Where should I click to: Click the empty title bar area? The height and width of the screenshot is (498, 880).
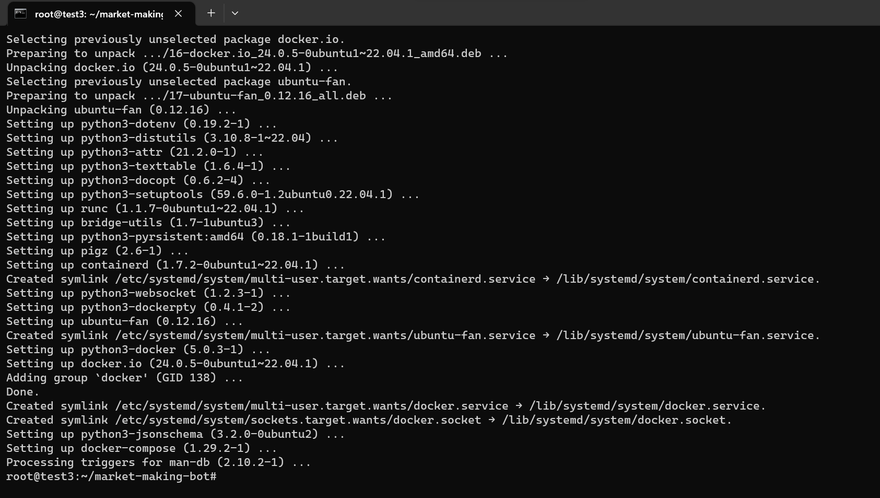coord(550,13)
